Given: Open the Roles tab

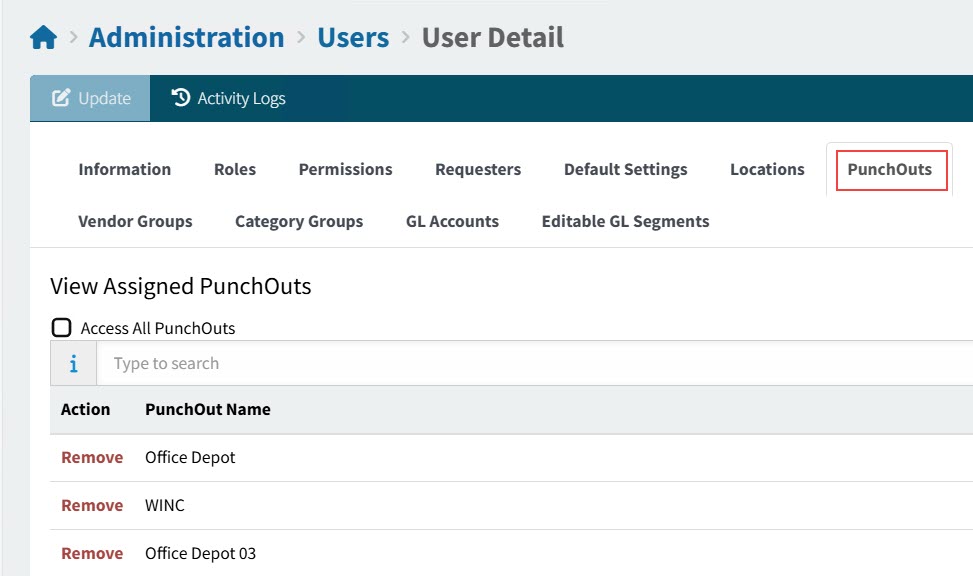Looking at the screenshot, I should pos(235,169).
